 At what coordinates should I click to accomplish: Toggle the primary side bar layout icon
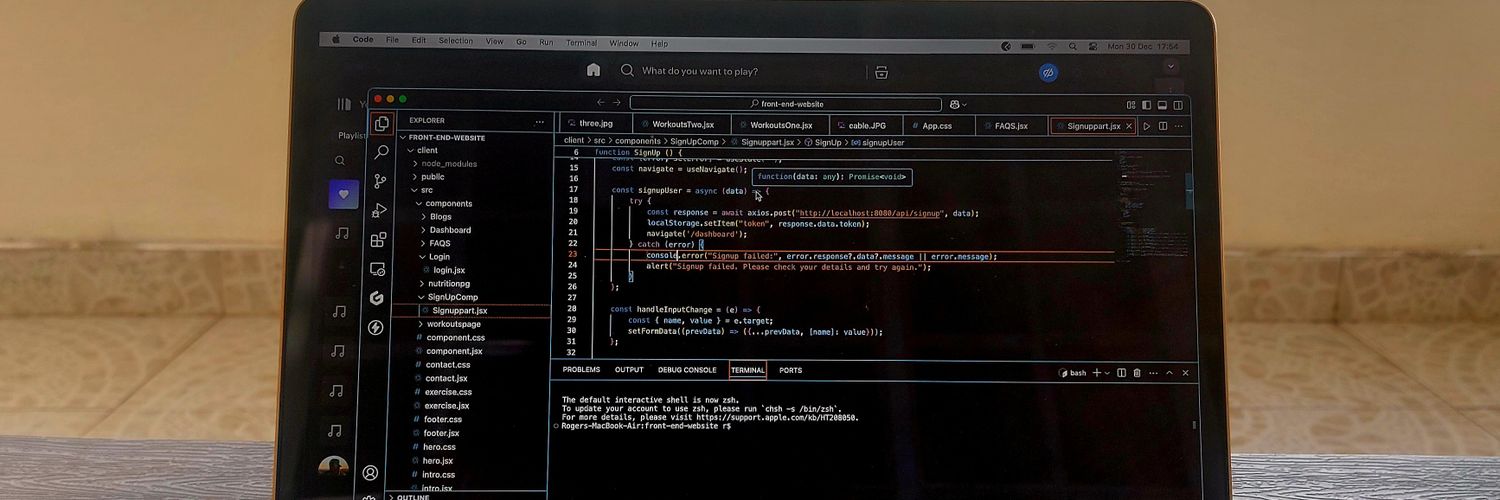tap(1147, 105)
